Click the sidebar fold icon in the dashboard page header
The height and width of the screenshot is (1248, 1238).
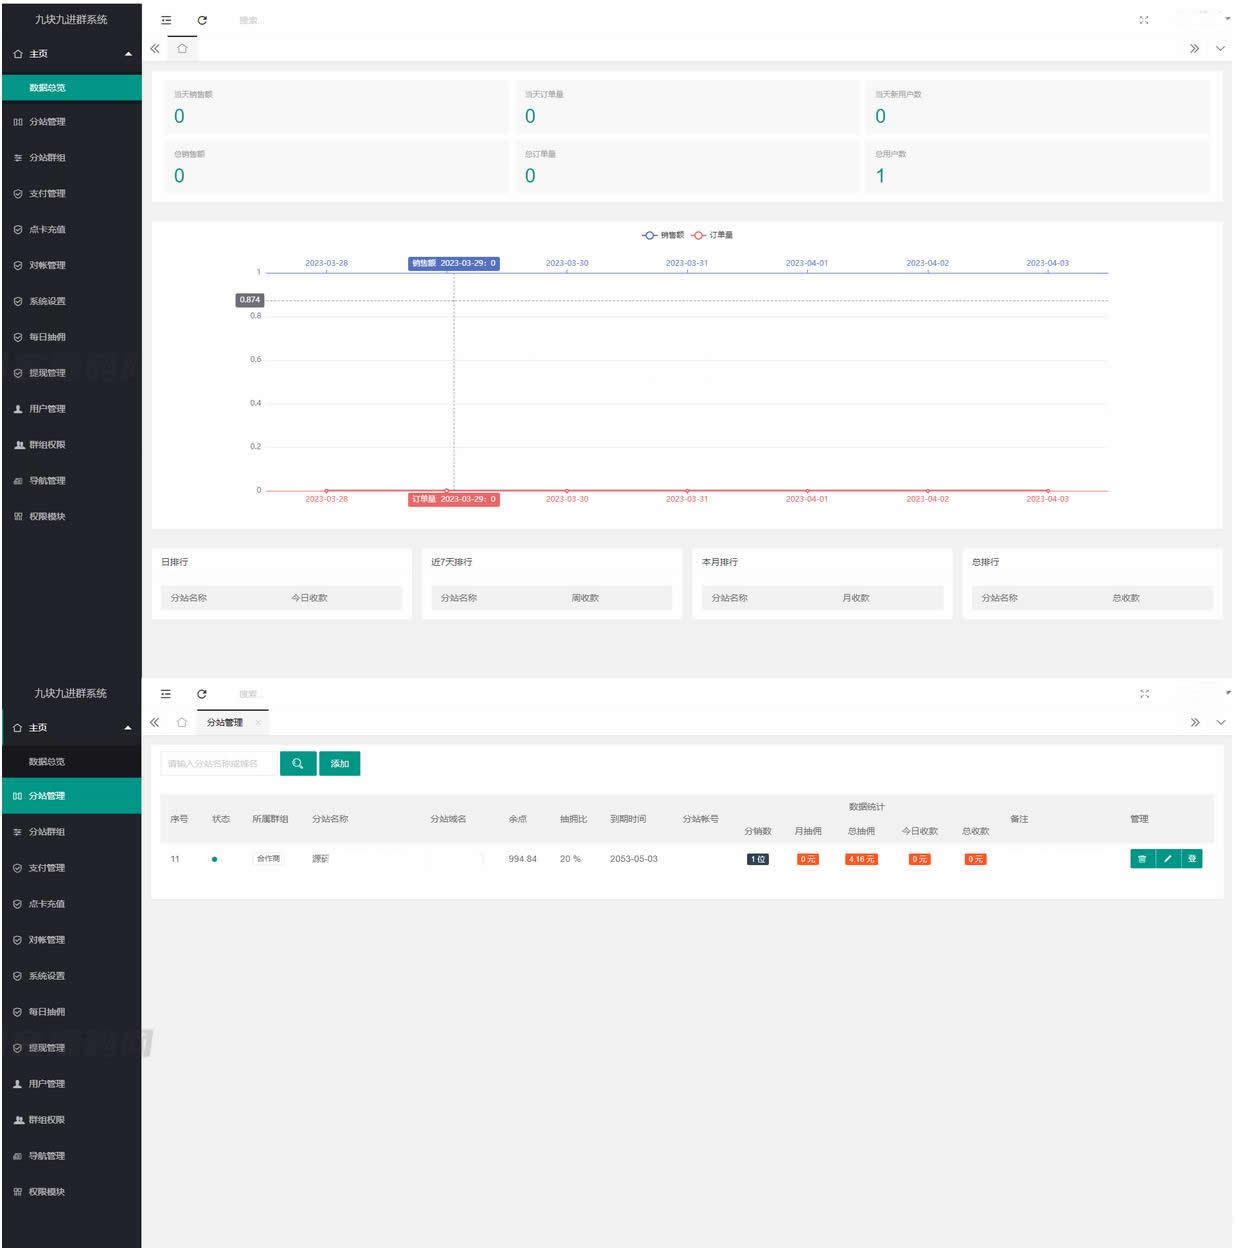pos(166,20)
